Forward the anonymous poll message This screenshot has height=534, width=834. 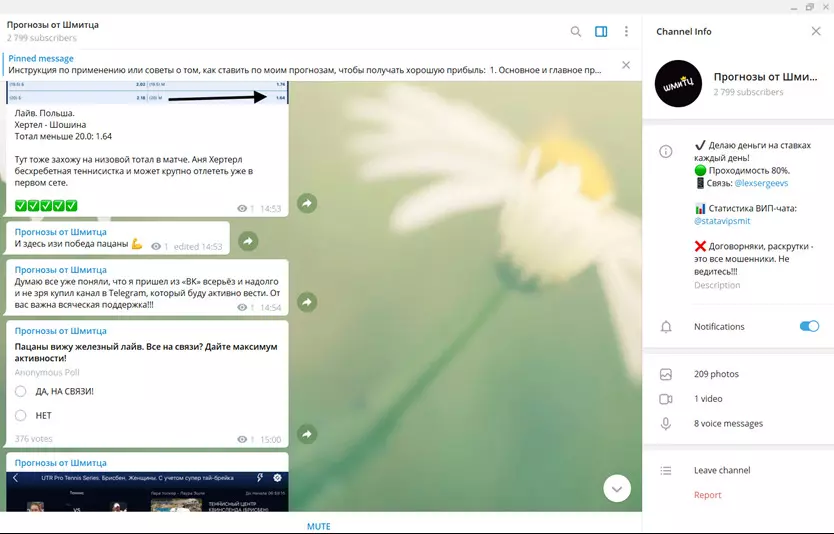307,434
